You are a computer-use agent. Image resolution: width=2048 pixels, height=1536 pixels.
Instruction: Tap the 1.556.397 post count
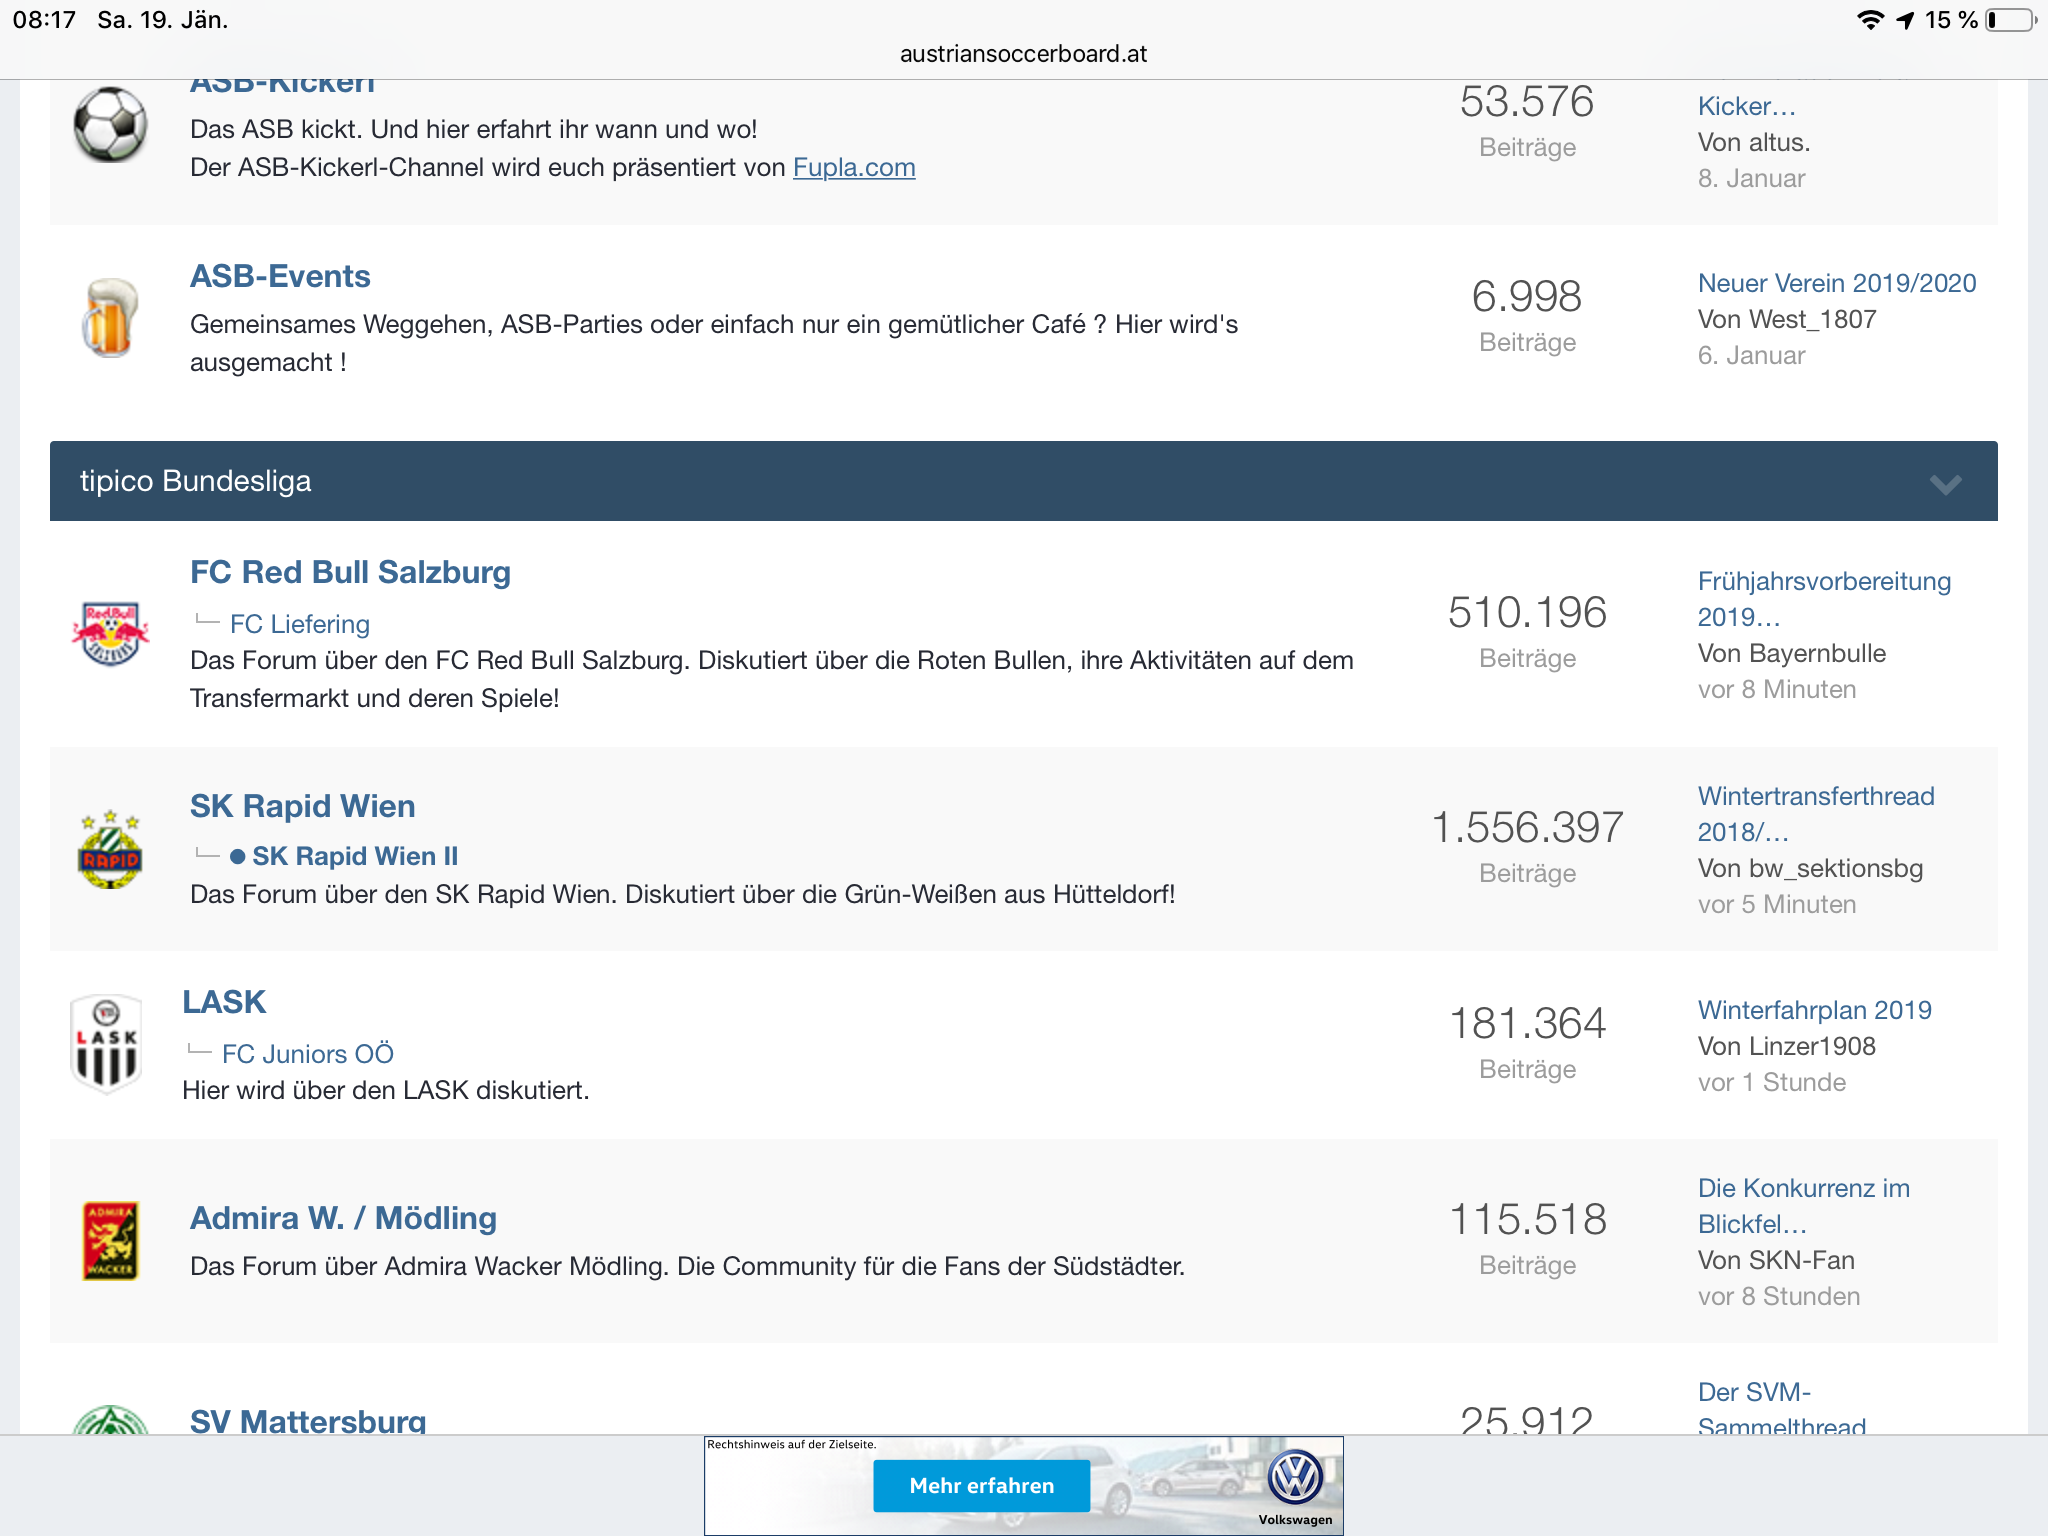click(1527, 827)
